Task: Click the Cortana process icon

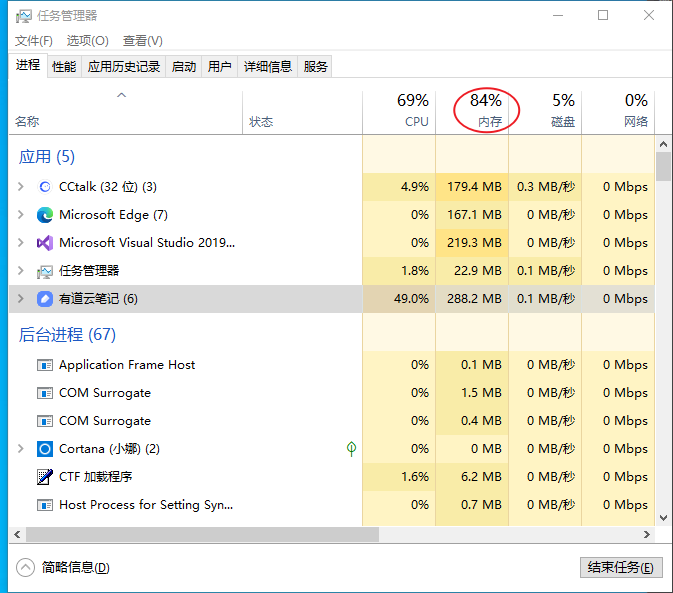Action: [45, 449]
